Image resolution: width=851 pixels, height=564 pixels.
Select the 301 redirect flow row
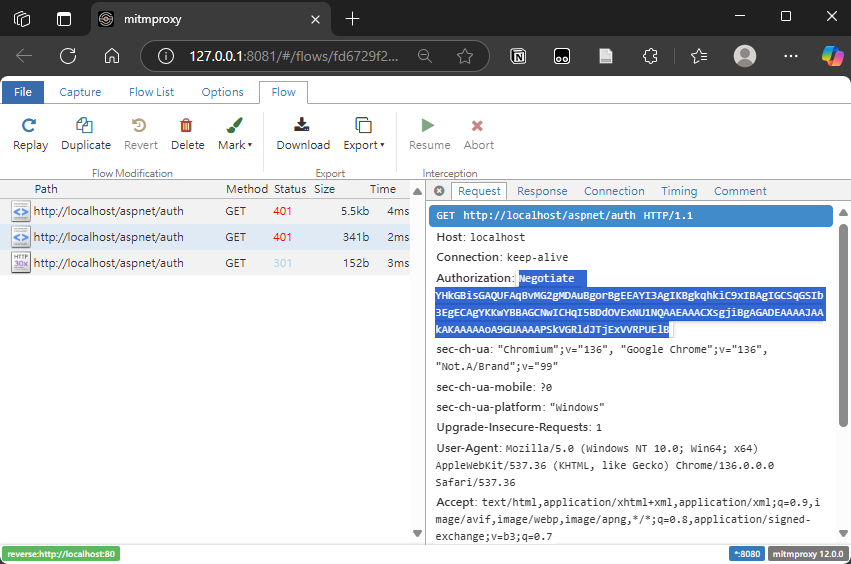200,263
